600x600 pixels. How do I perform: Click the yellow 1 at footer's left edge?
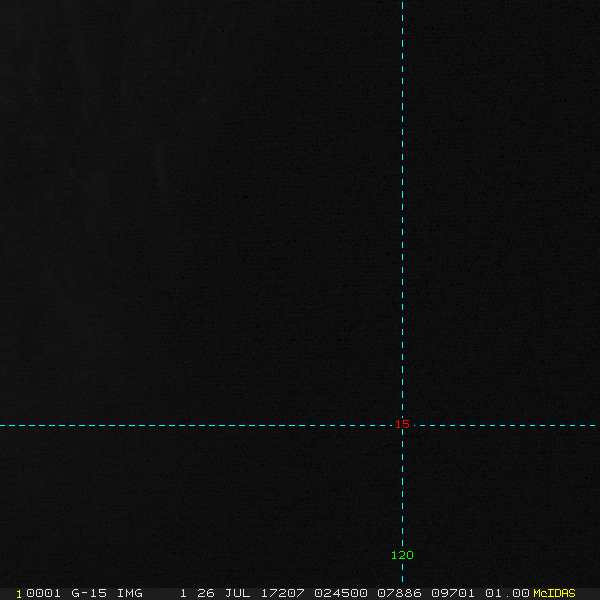click(19, 593)
